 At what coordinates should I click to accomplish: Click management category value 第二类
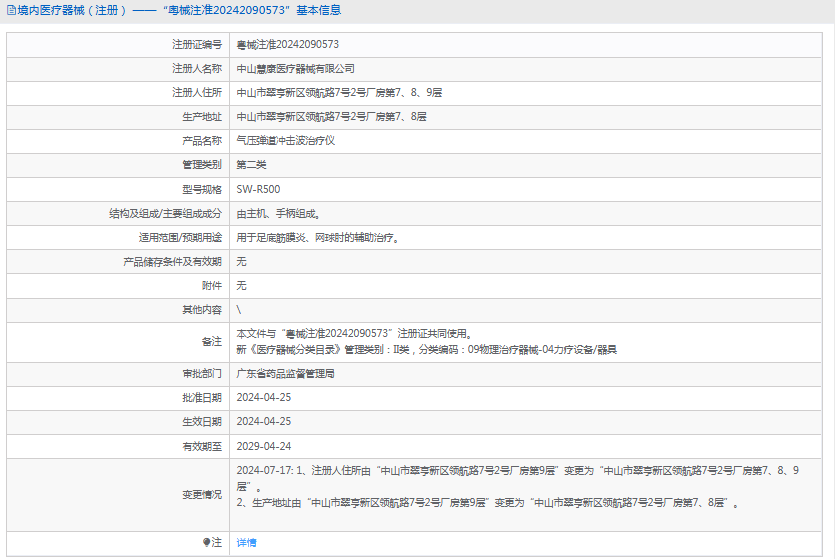(x=251, y=165)
